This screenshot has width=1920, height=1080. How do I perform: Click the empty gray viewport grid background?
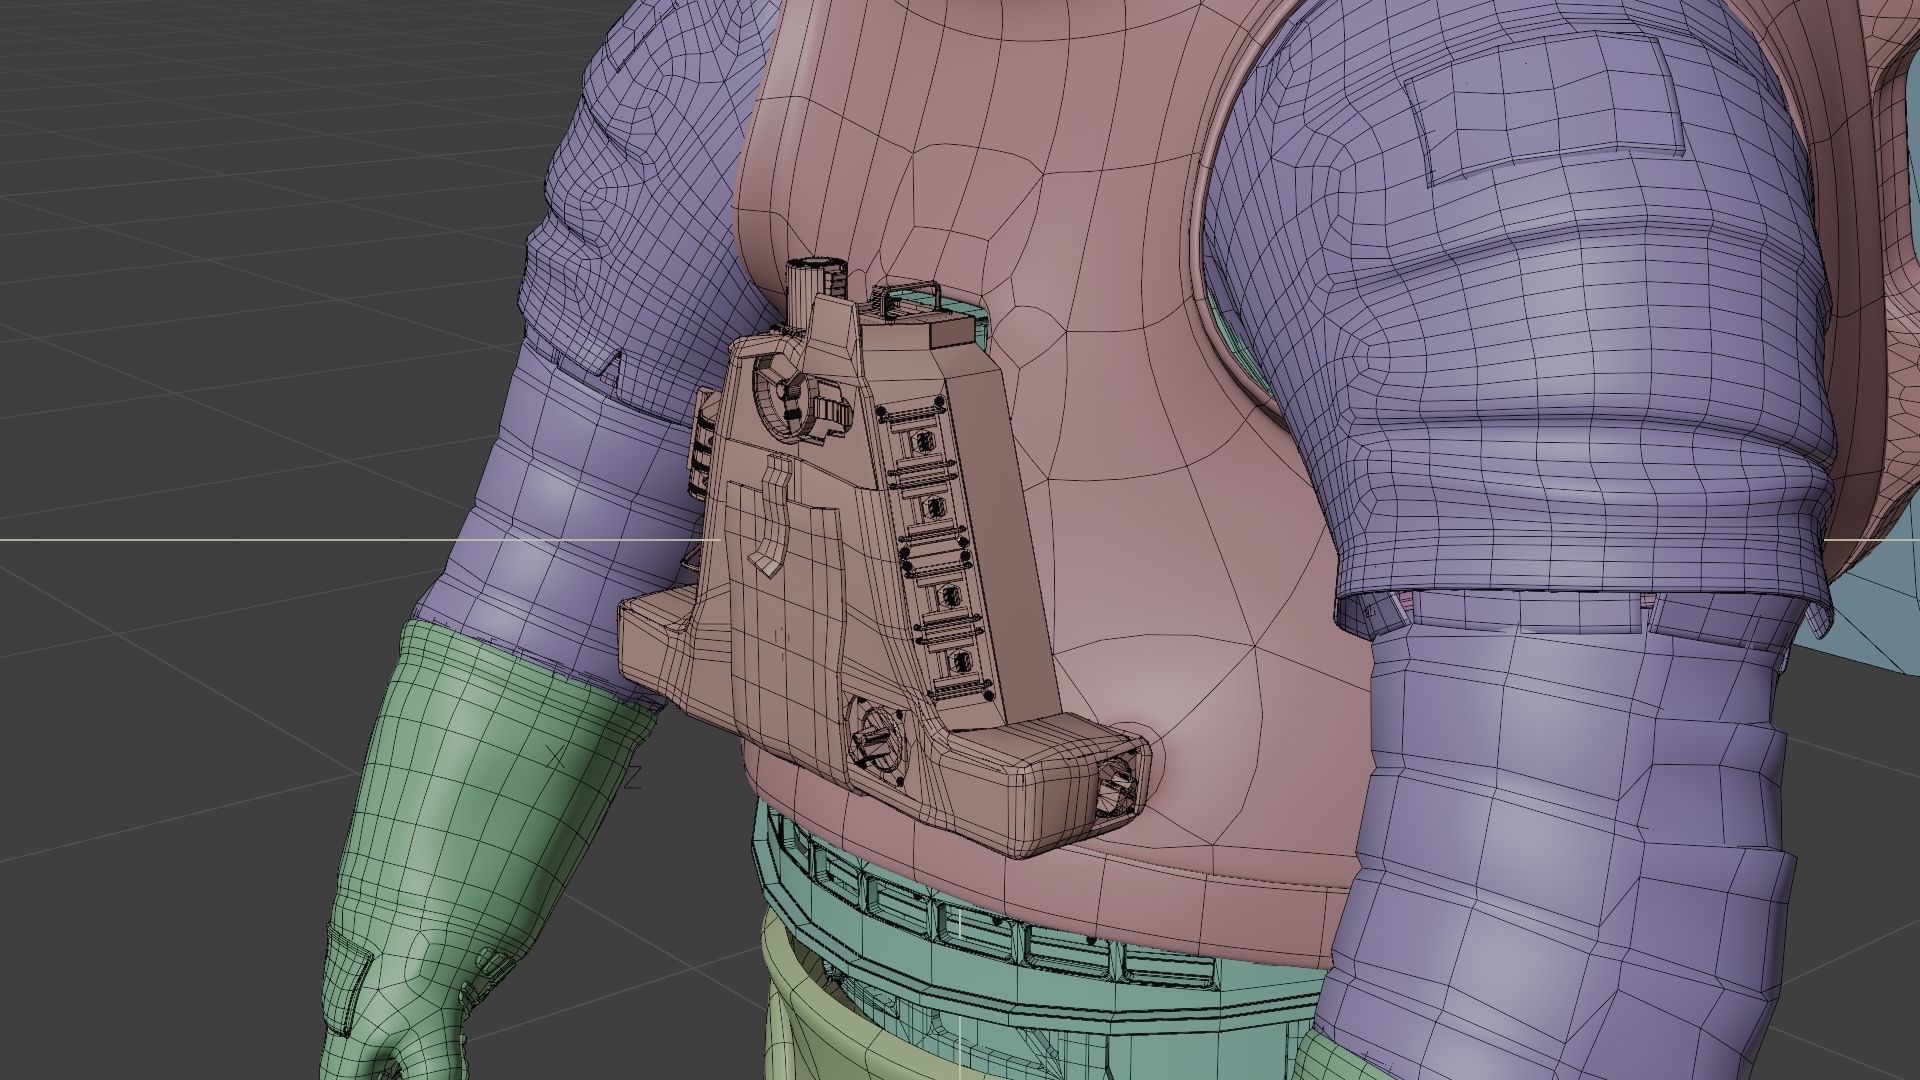click(x=200, y=300)
